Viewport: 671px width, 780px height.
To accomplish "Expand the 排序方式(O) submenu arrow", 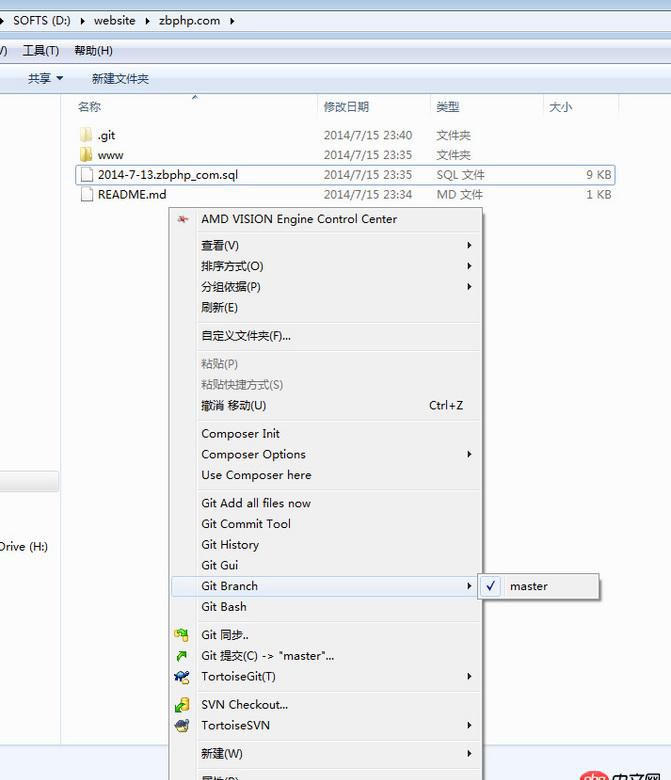I will pos(469,266).
